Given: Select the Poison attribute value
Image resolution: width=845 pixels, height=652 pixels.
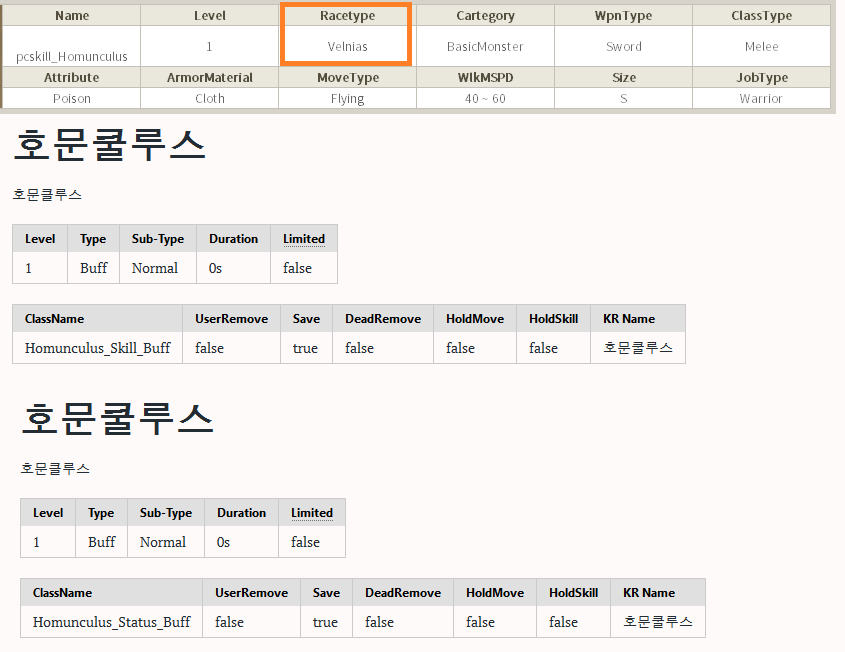Looking at the screenshot, I should coord(72,99).
